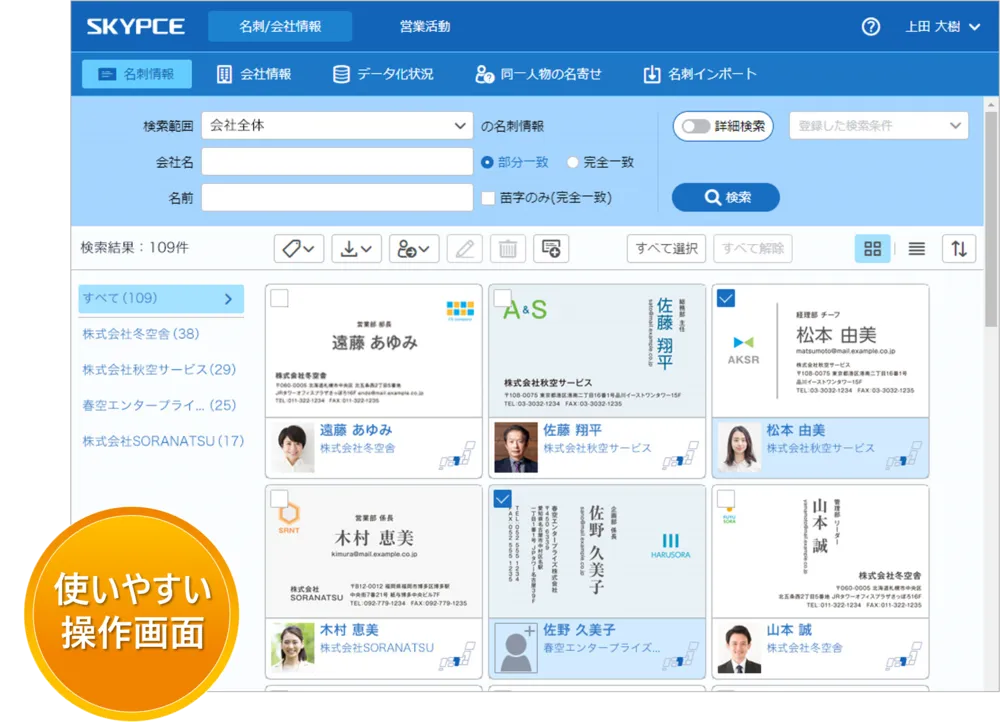
Task: Click 佐藤 翔平 profile photo
Action: (x=516, y=447)
